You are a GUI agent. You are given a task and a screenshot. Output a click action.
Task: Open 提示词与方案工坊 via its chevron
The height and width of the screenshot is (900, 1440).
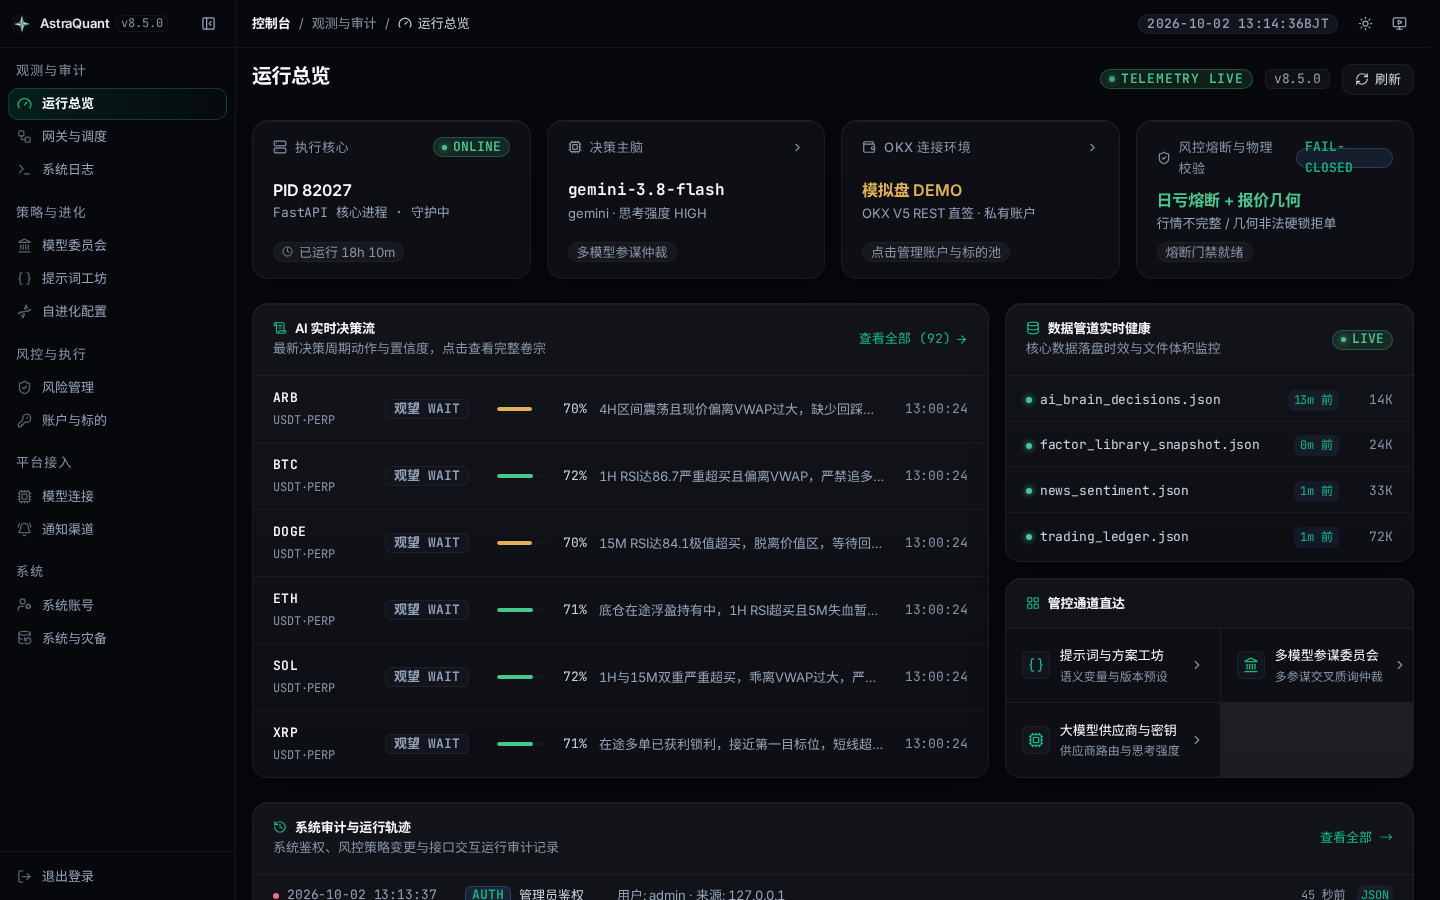(x=1197, y=665)
